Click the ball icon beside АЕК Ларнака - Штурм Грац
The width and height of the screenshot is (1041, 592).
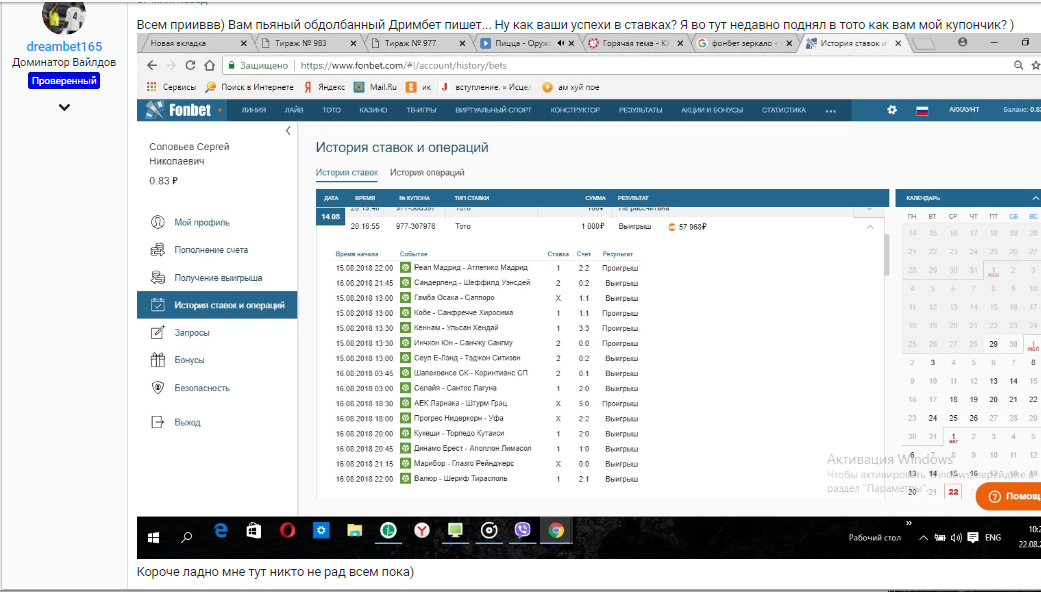tap(405, 404)
